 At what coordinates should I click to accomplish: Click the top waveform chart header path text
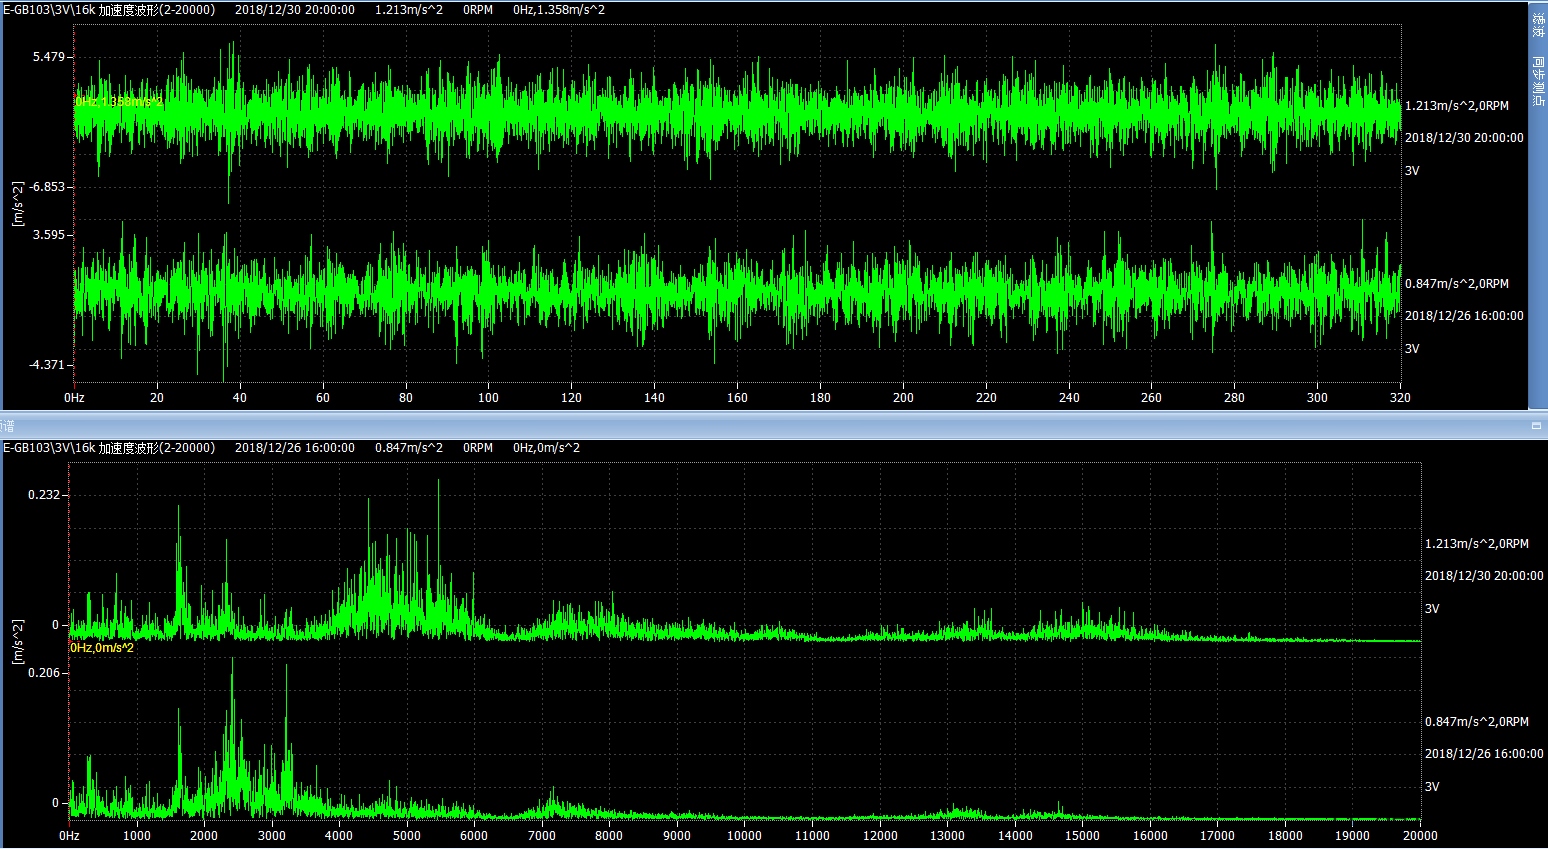pyautogui.click(x=109, y=10)
